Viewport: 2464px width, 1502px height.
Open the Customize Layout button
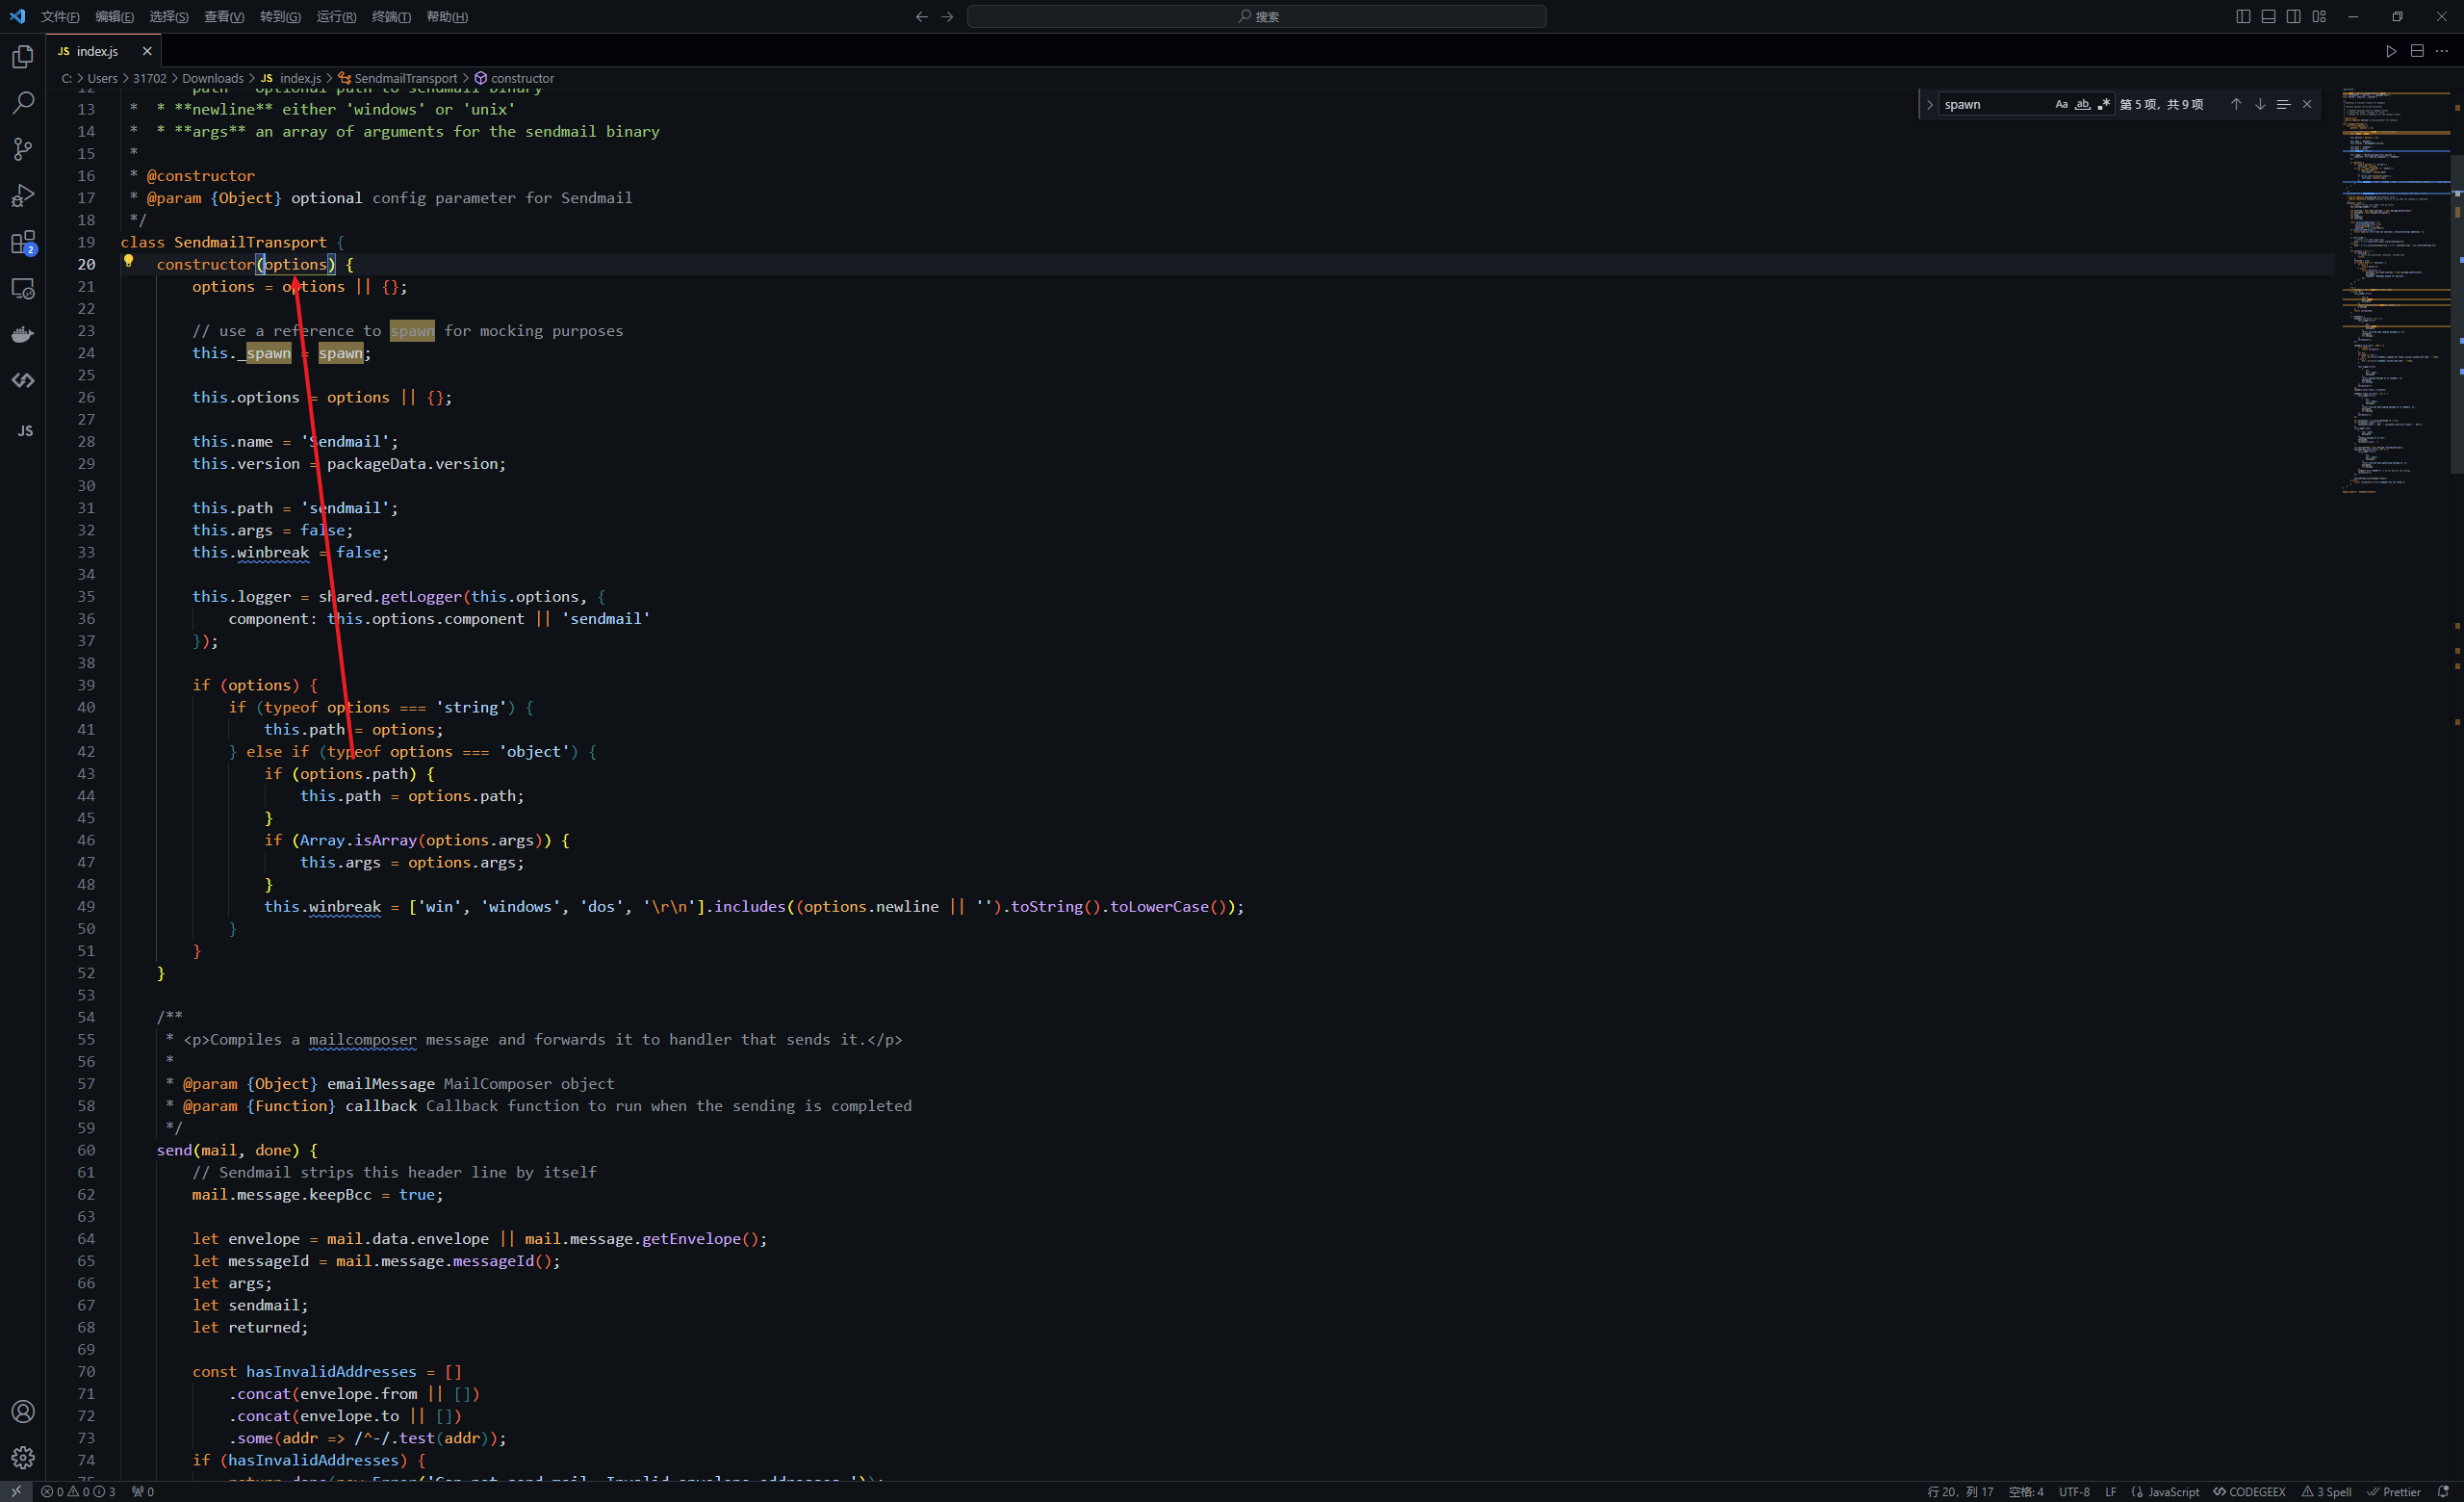coord(2319,16)
